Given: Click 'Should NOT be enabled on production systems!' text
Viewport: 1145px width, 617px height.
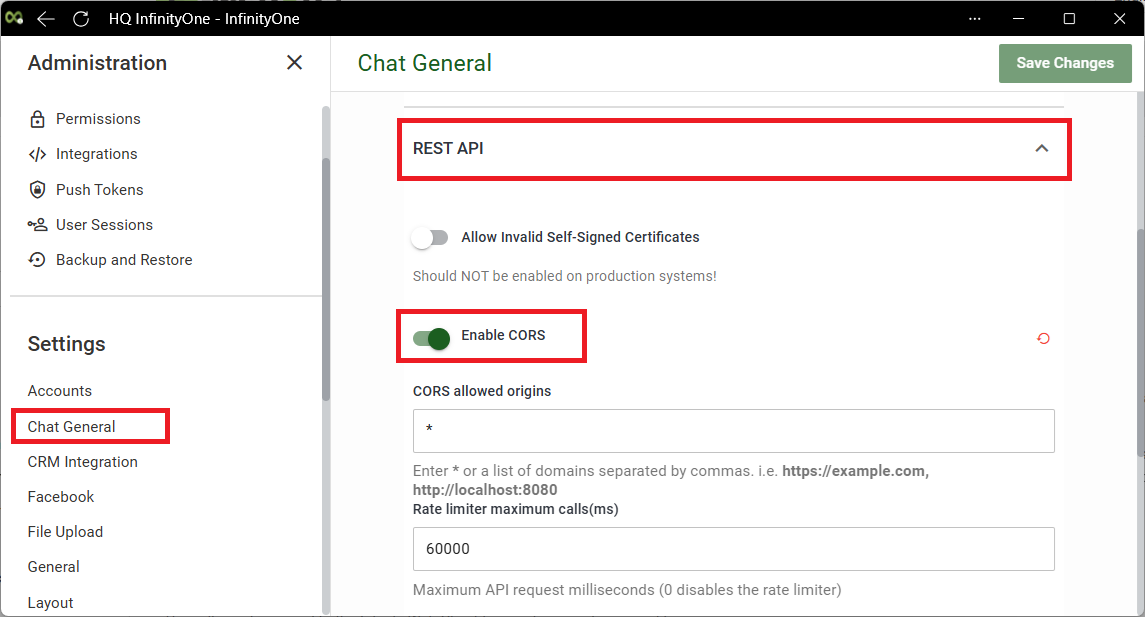Looking at the screenshot, I should coord(564,276).
